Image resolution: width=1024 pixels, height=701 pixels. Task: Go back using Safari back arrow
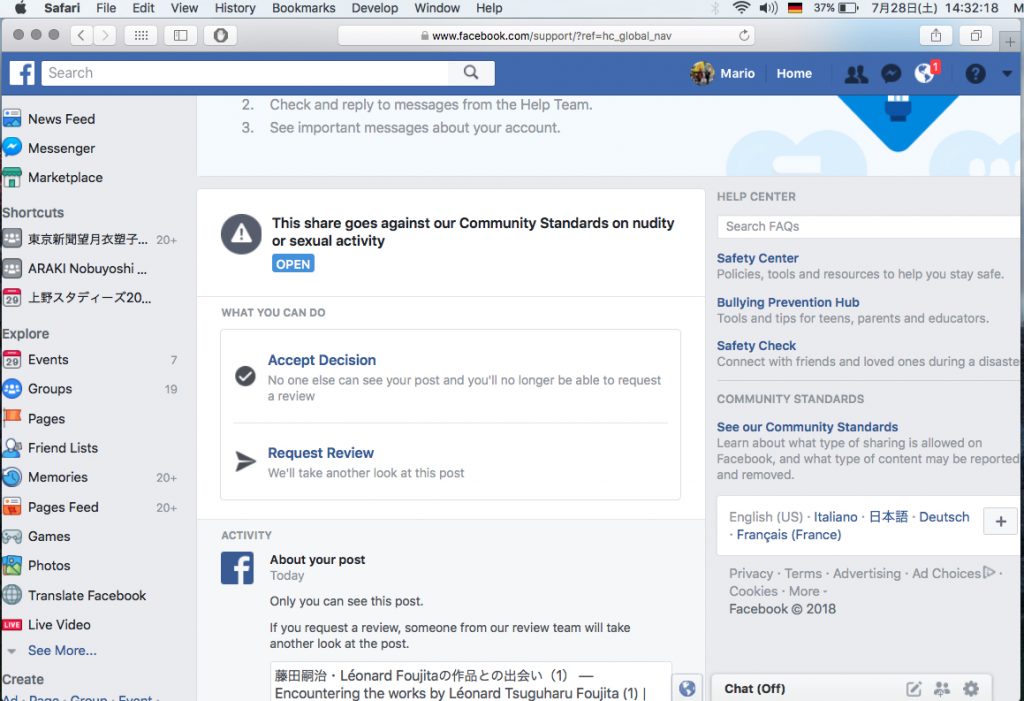tap(81, 35)
